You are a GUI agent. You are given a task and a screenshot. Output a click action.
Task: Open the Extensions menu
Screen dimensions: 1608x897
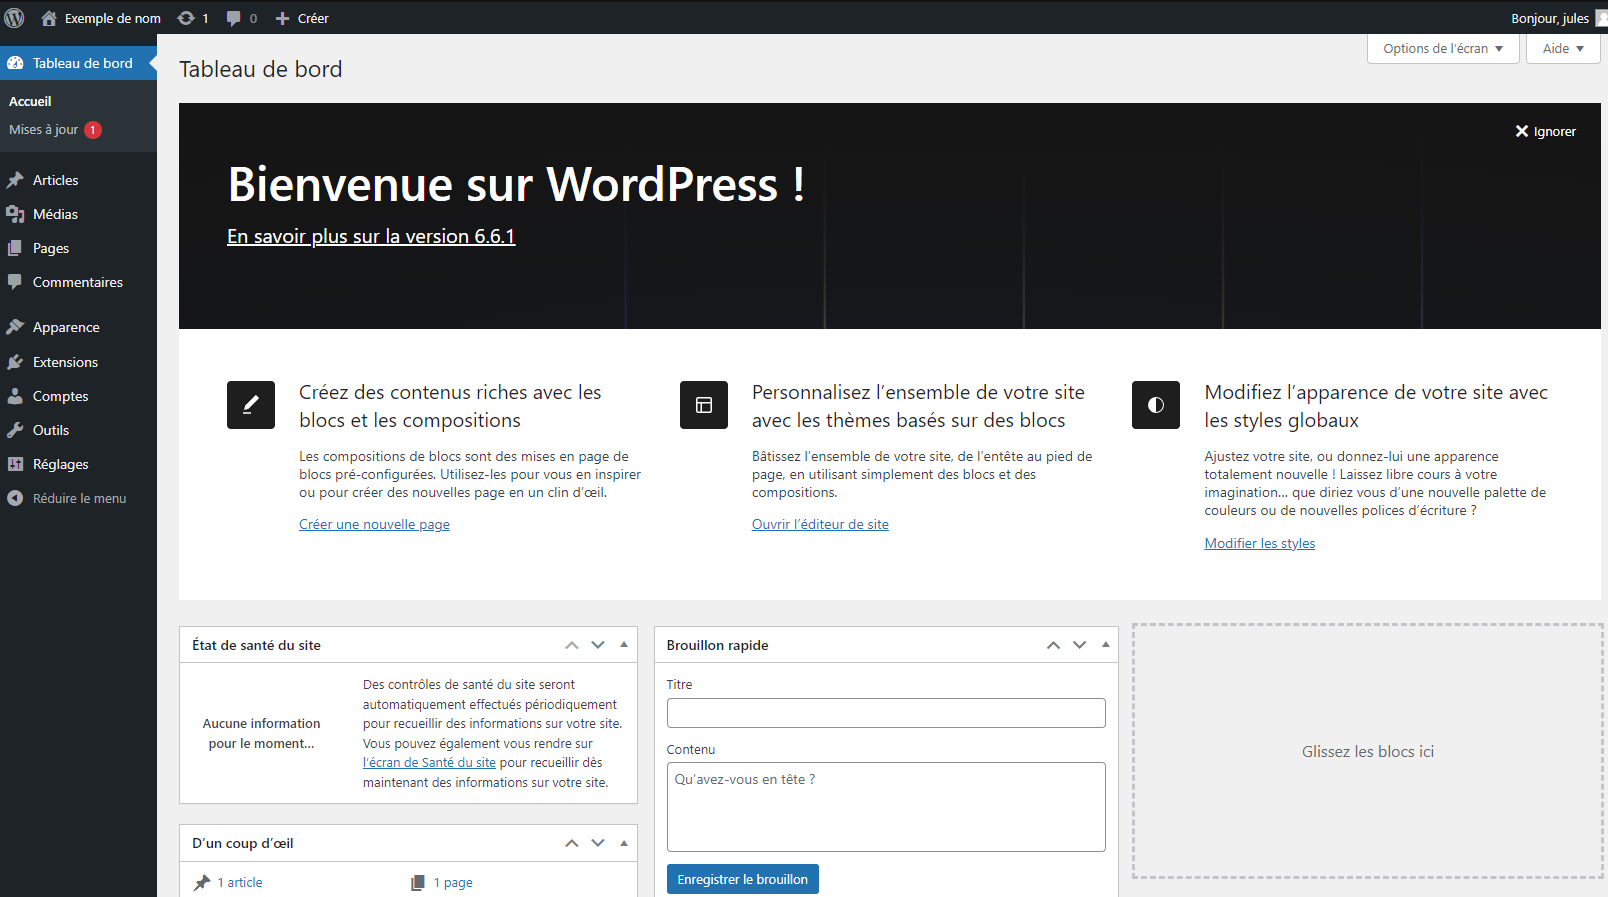point(65,362)
